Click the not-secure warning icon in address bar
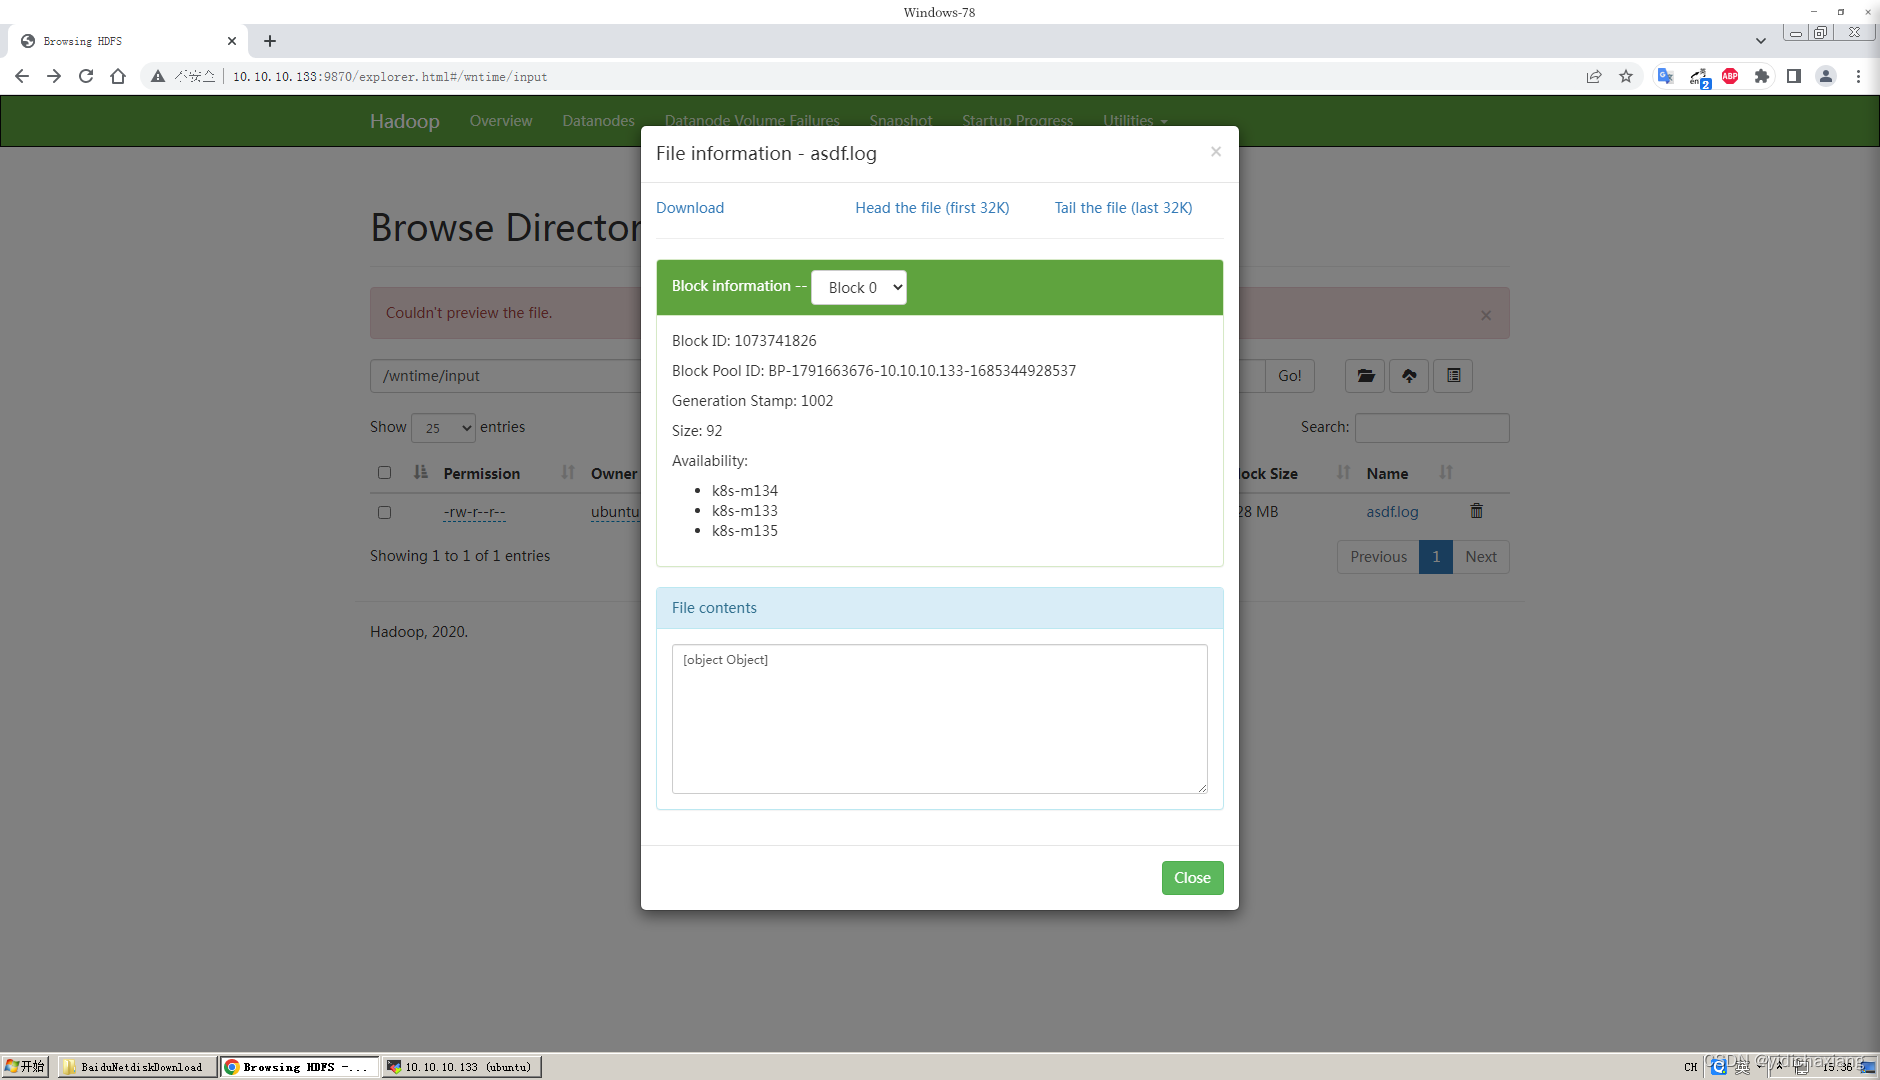The image size is (1880, 1080). coord(158,76)
